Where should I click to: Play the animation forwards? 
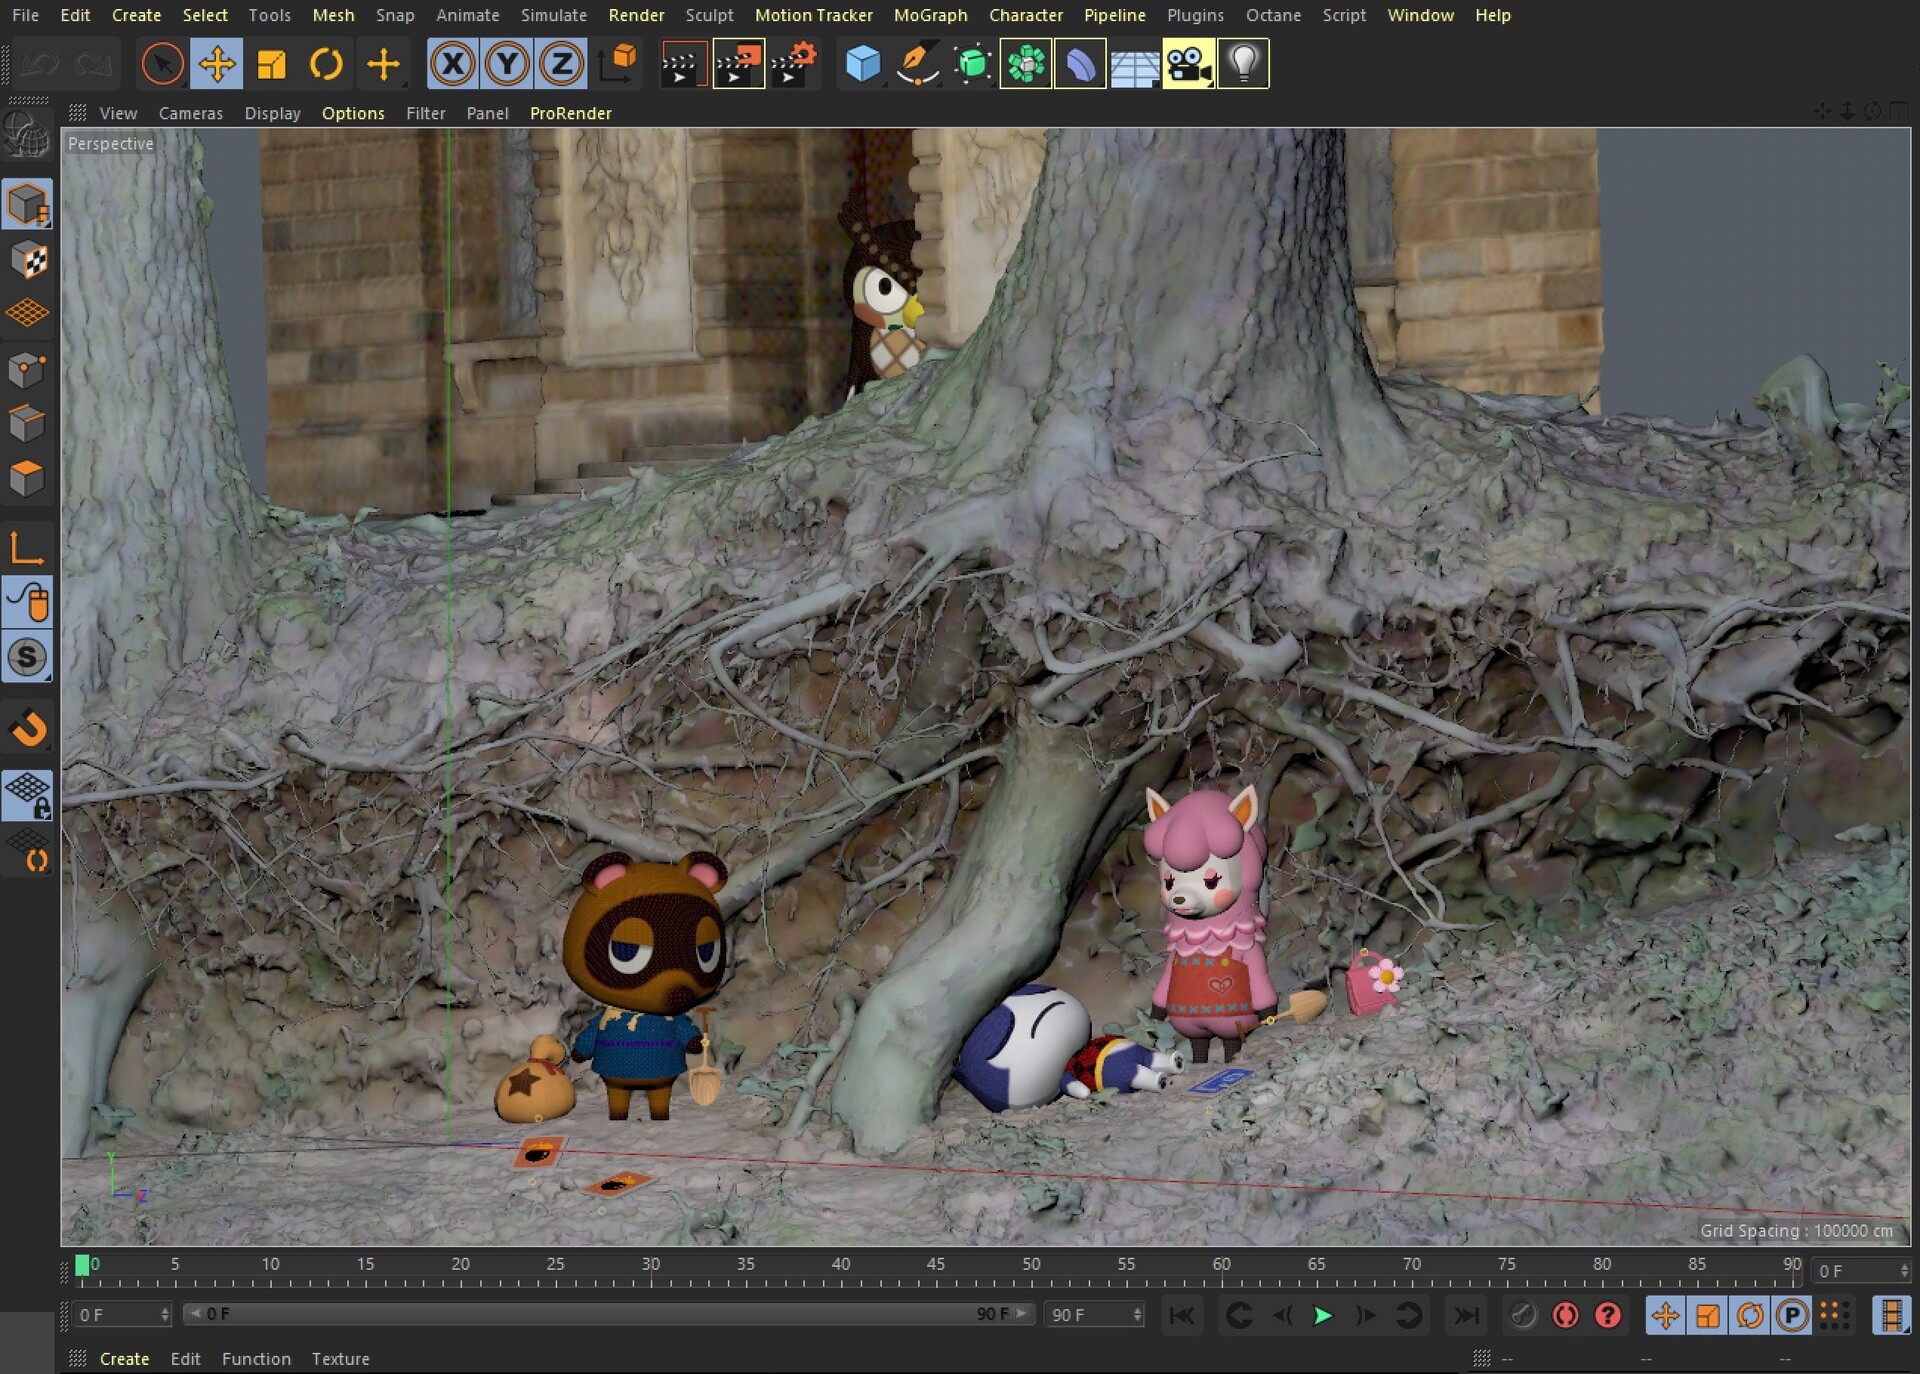click(1322, 1316)
